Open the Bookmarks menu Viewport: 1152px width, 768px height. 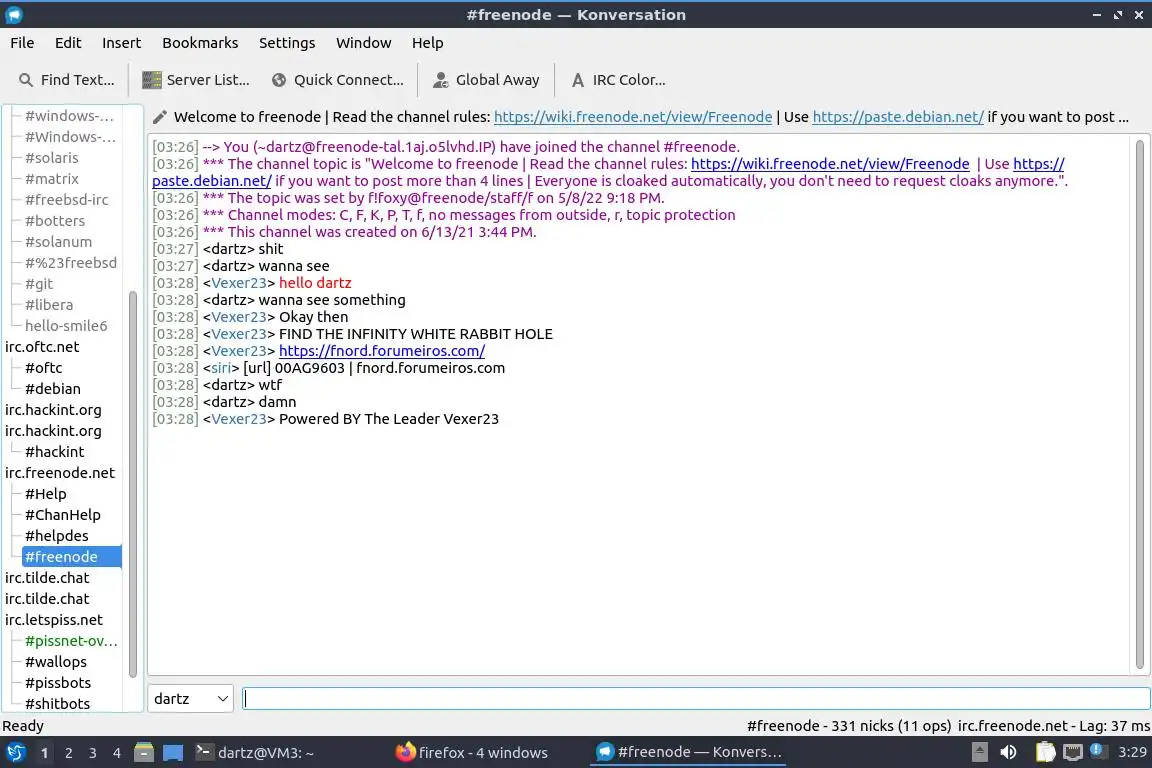[200, 43]
